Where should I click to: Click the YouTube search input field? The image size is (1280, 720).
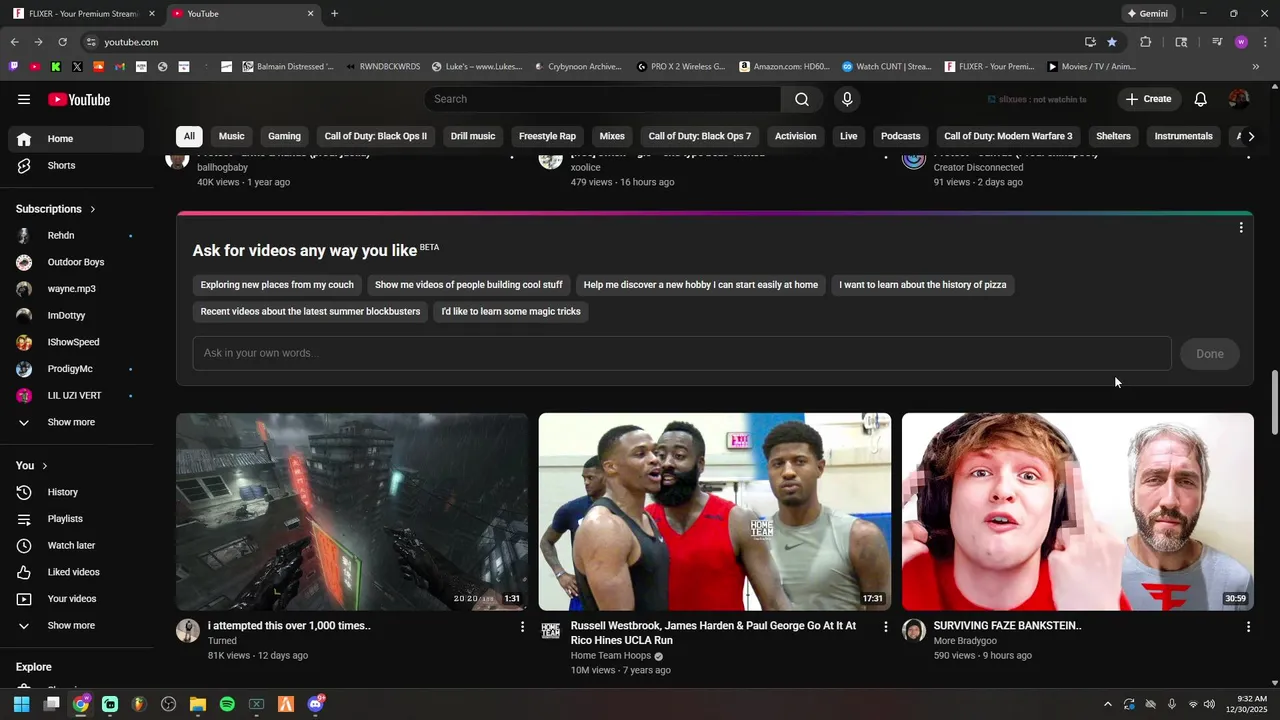(x=603, y=99)
